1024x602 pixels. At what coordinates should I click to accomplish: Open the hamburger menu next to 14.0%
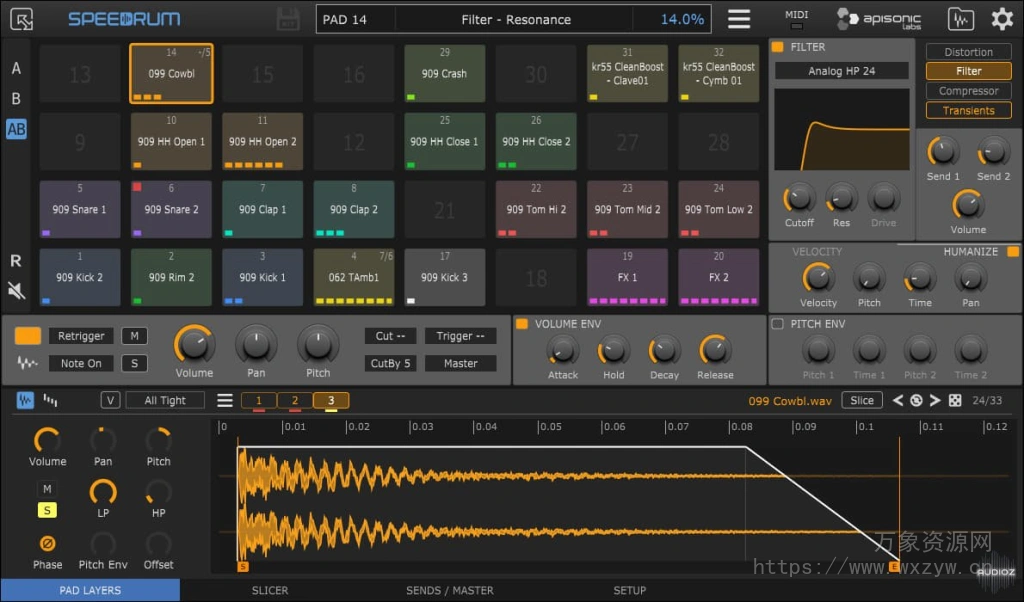pyautogui.click(x=739, y=18)
